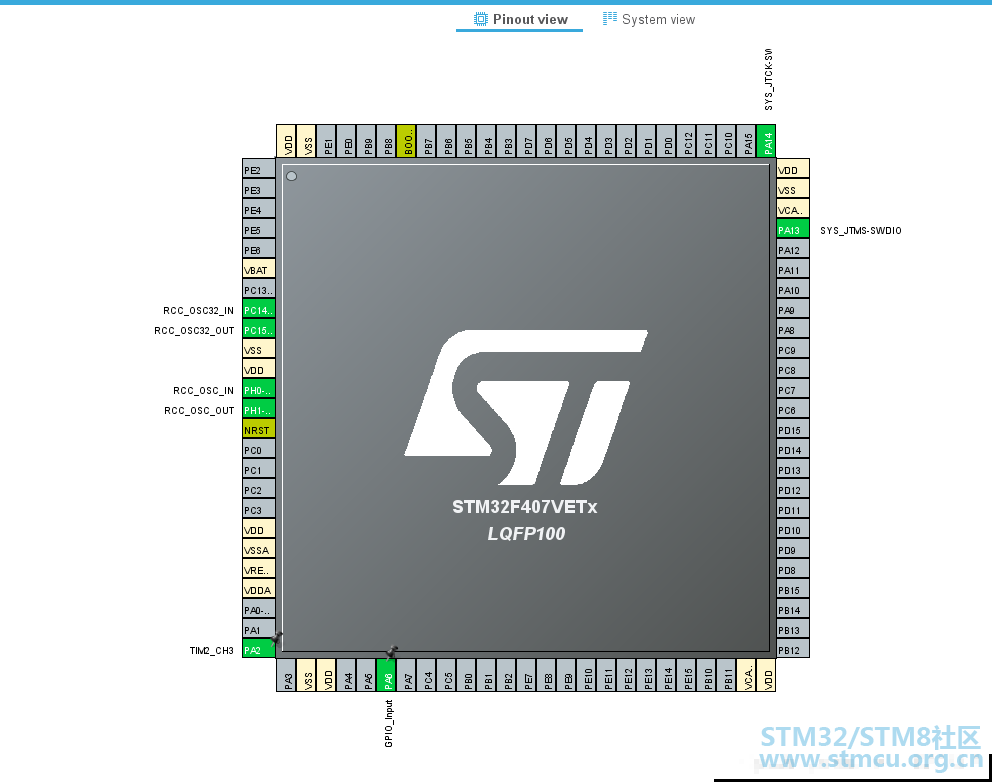Click pin PC13

pyautogui.click(x=259, y=290)
